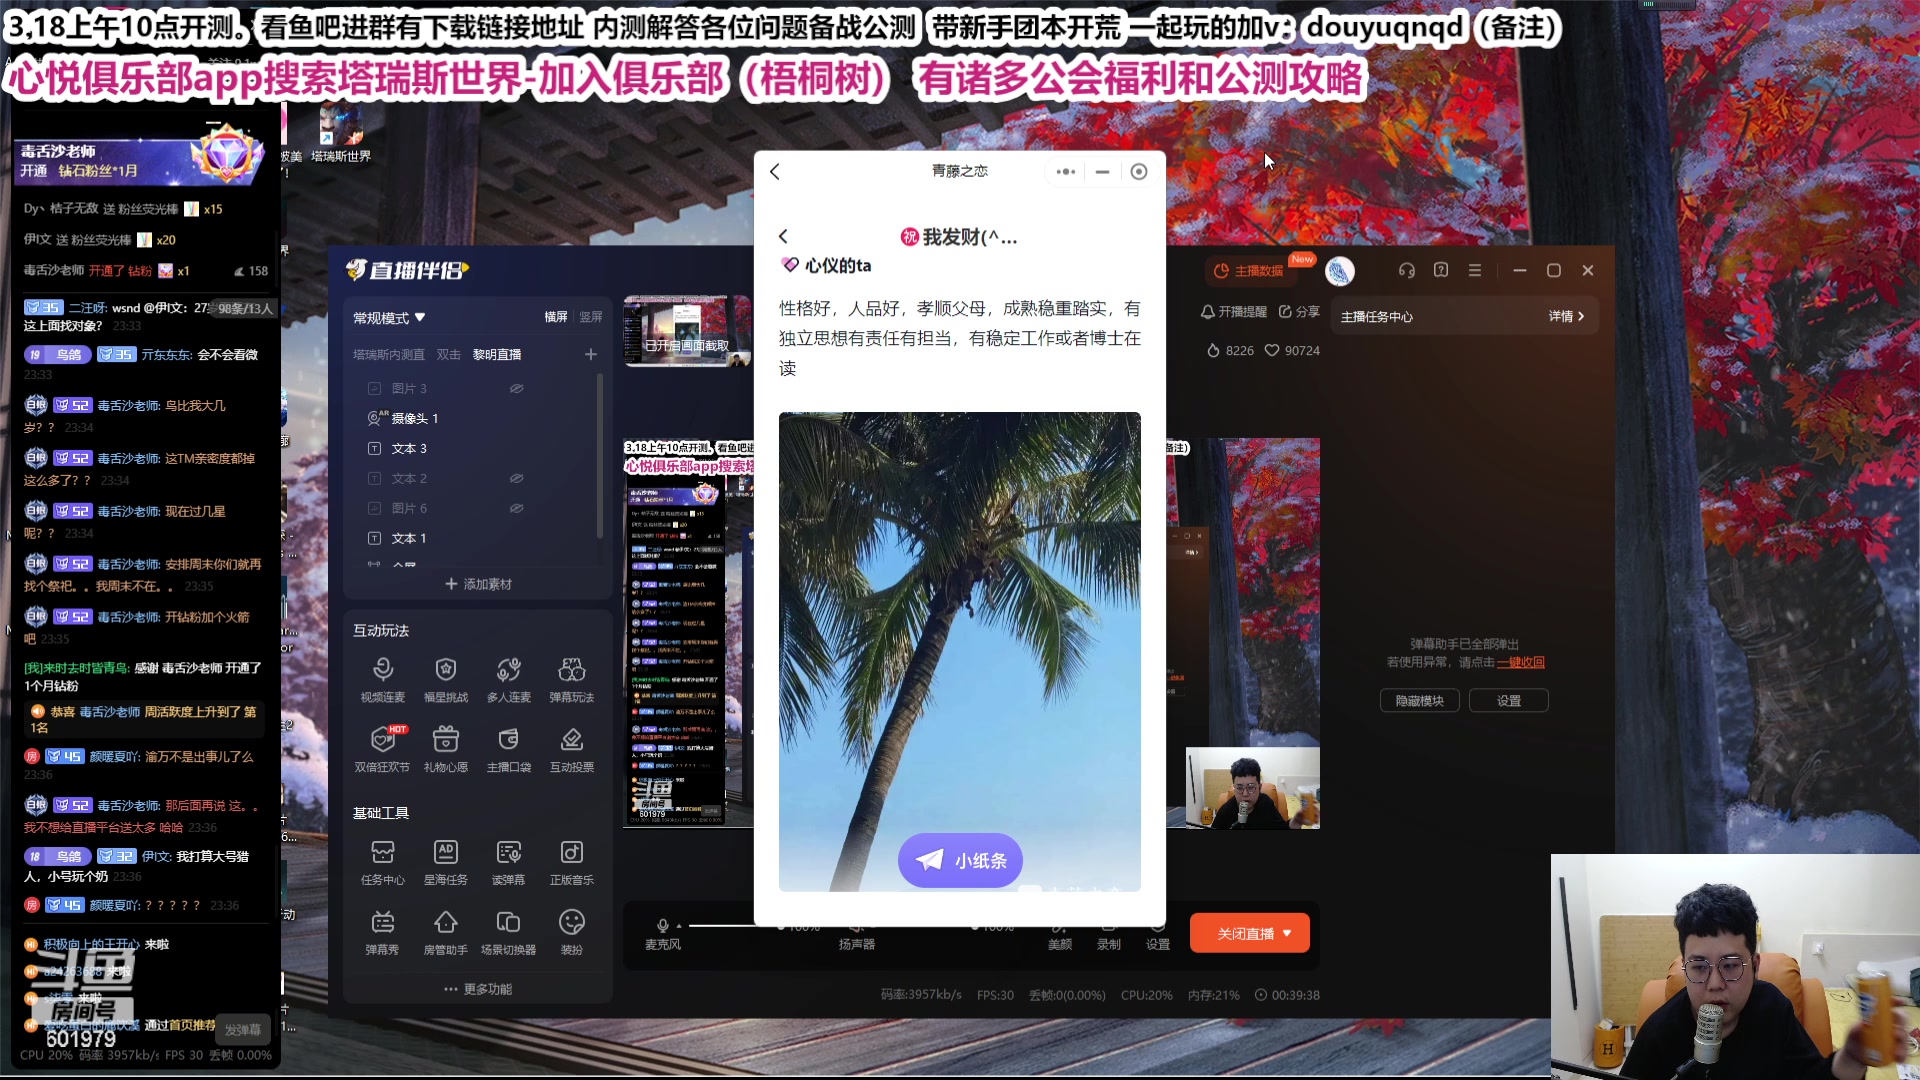Add a new scene with plus icon
Screen dimensions: 1920x1080
pyautogui.click(x=591, y=354)
